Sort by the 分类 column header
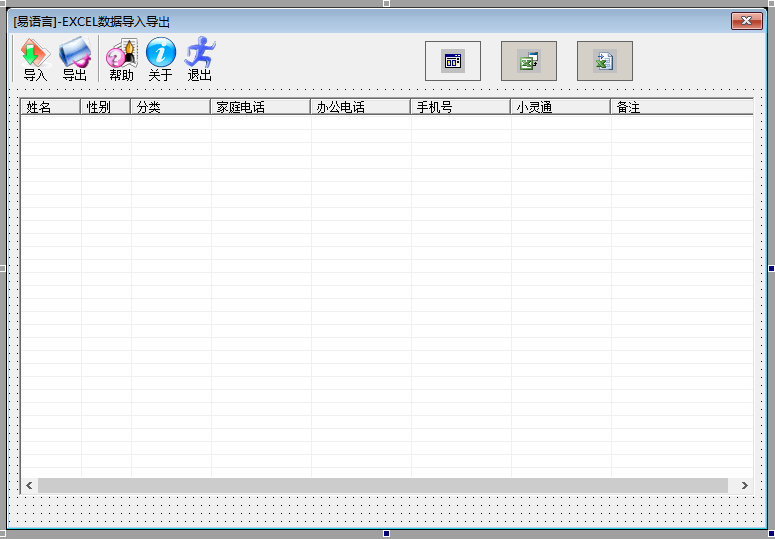The height and width of the screenshot is (539, 775). click(170, 107)
